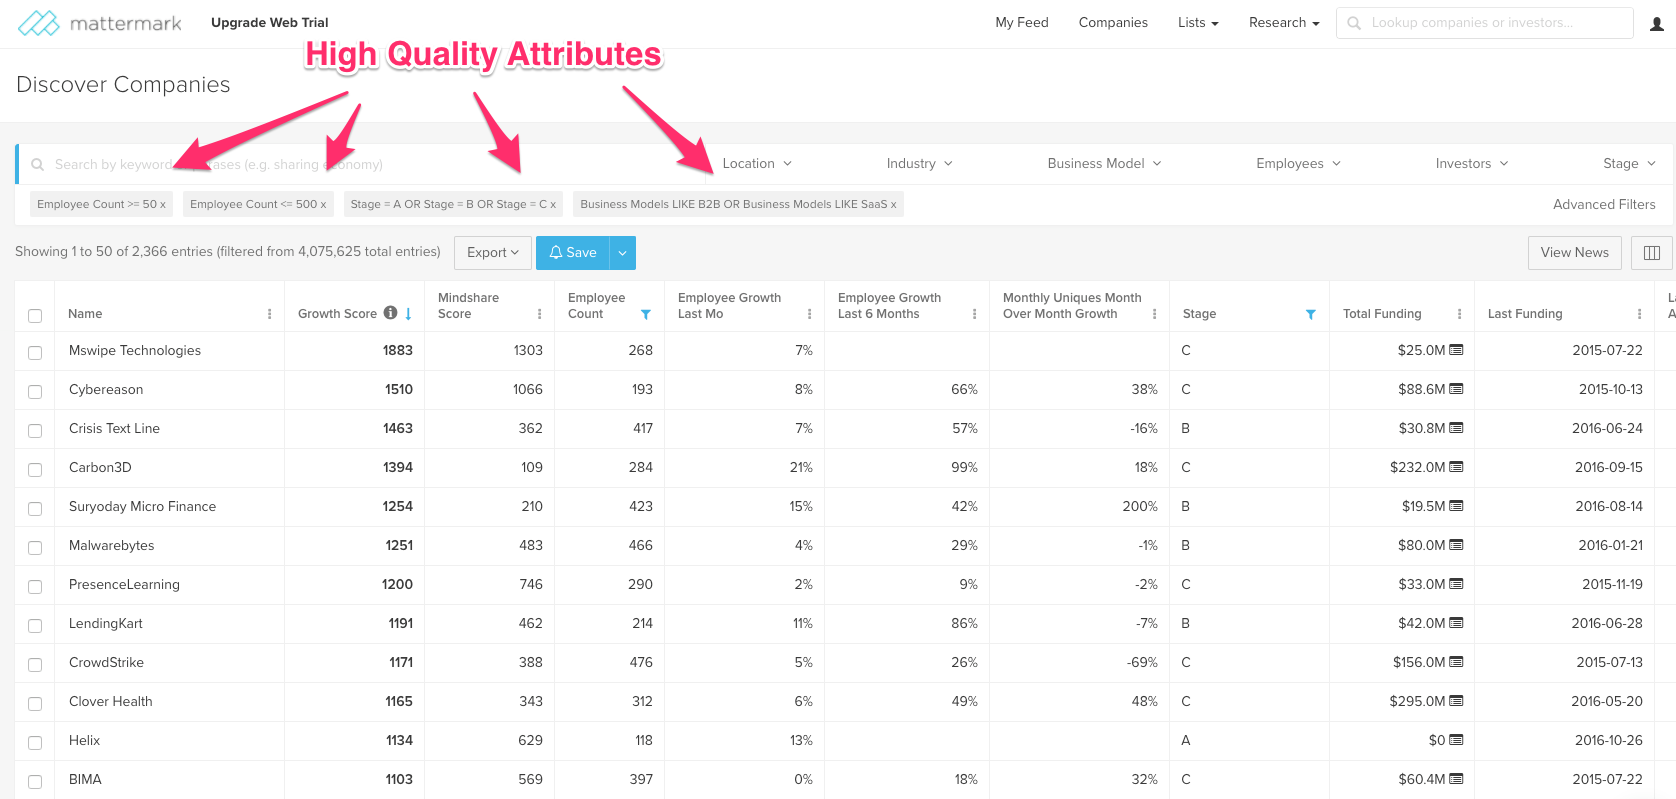Open Employee Growth Last 6 Months options
This screenshot has width=1676, height=799.
point(974,314)
